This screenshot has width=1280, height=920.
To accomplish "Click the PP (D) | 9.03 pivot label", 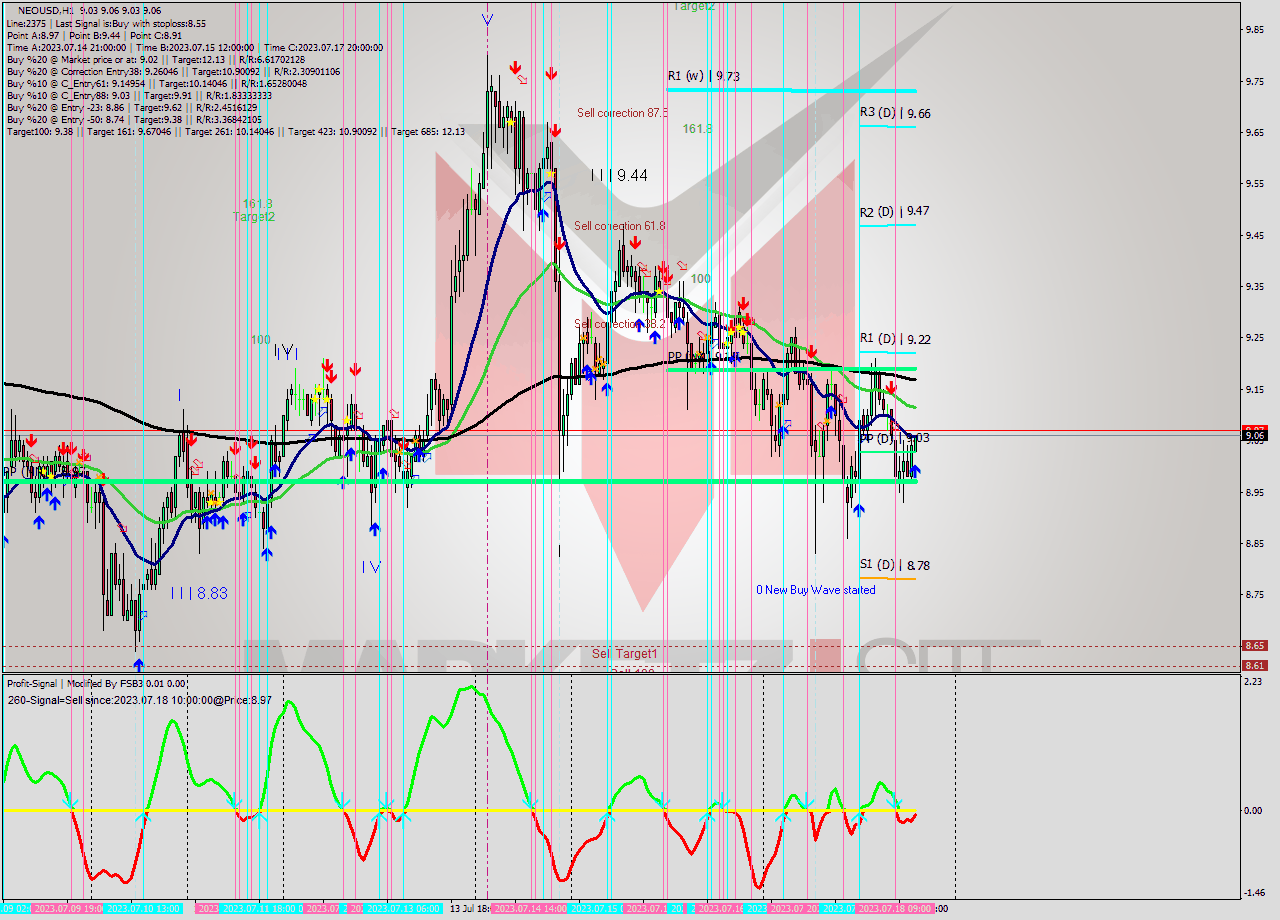I will [895, 439].
